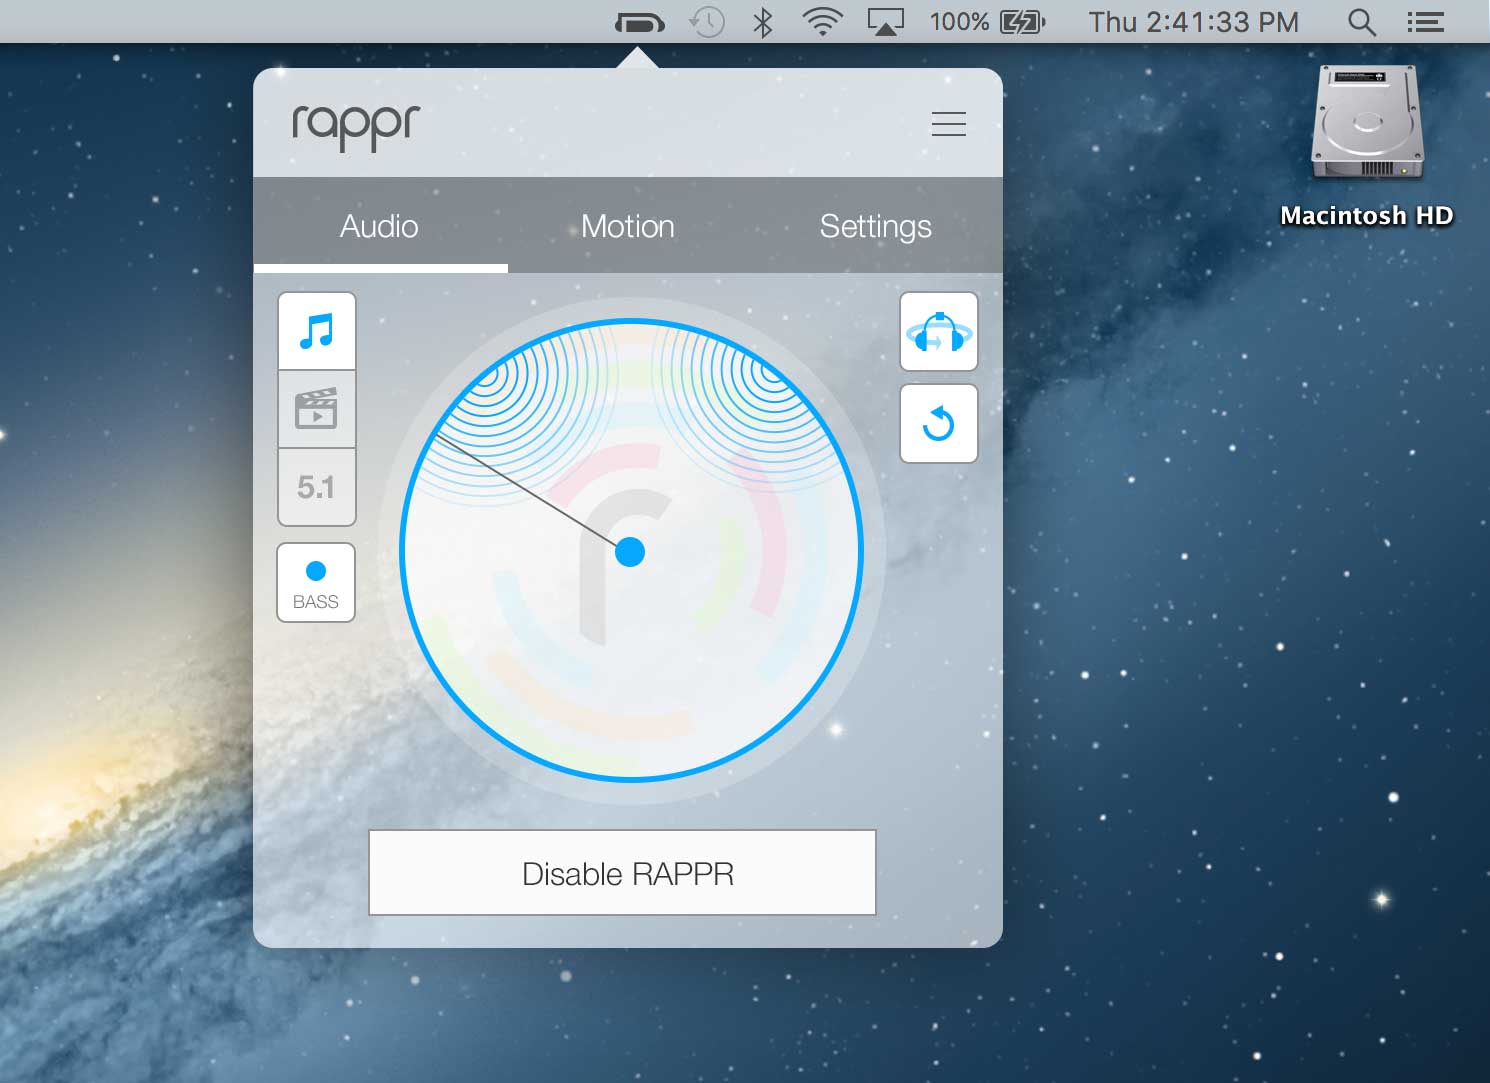Select the Macintosh HD drive icon
The image size is (1490, 1083).
pos(1366,124)
